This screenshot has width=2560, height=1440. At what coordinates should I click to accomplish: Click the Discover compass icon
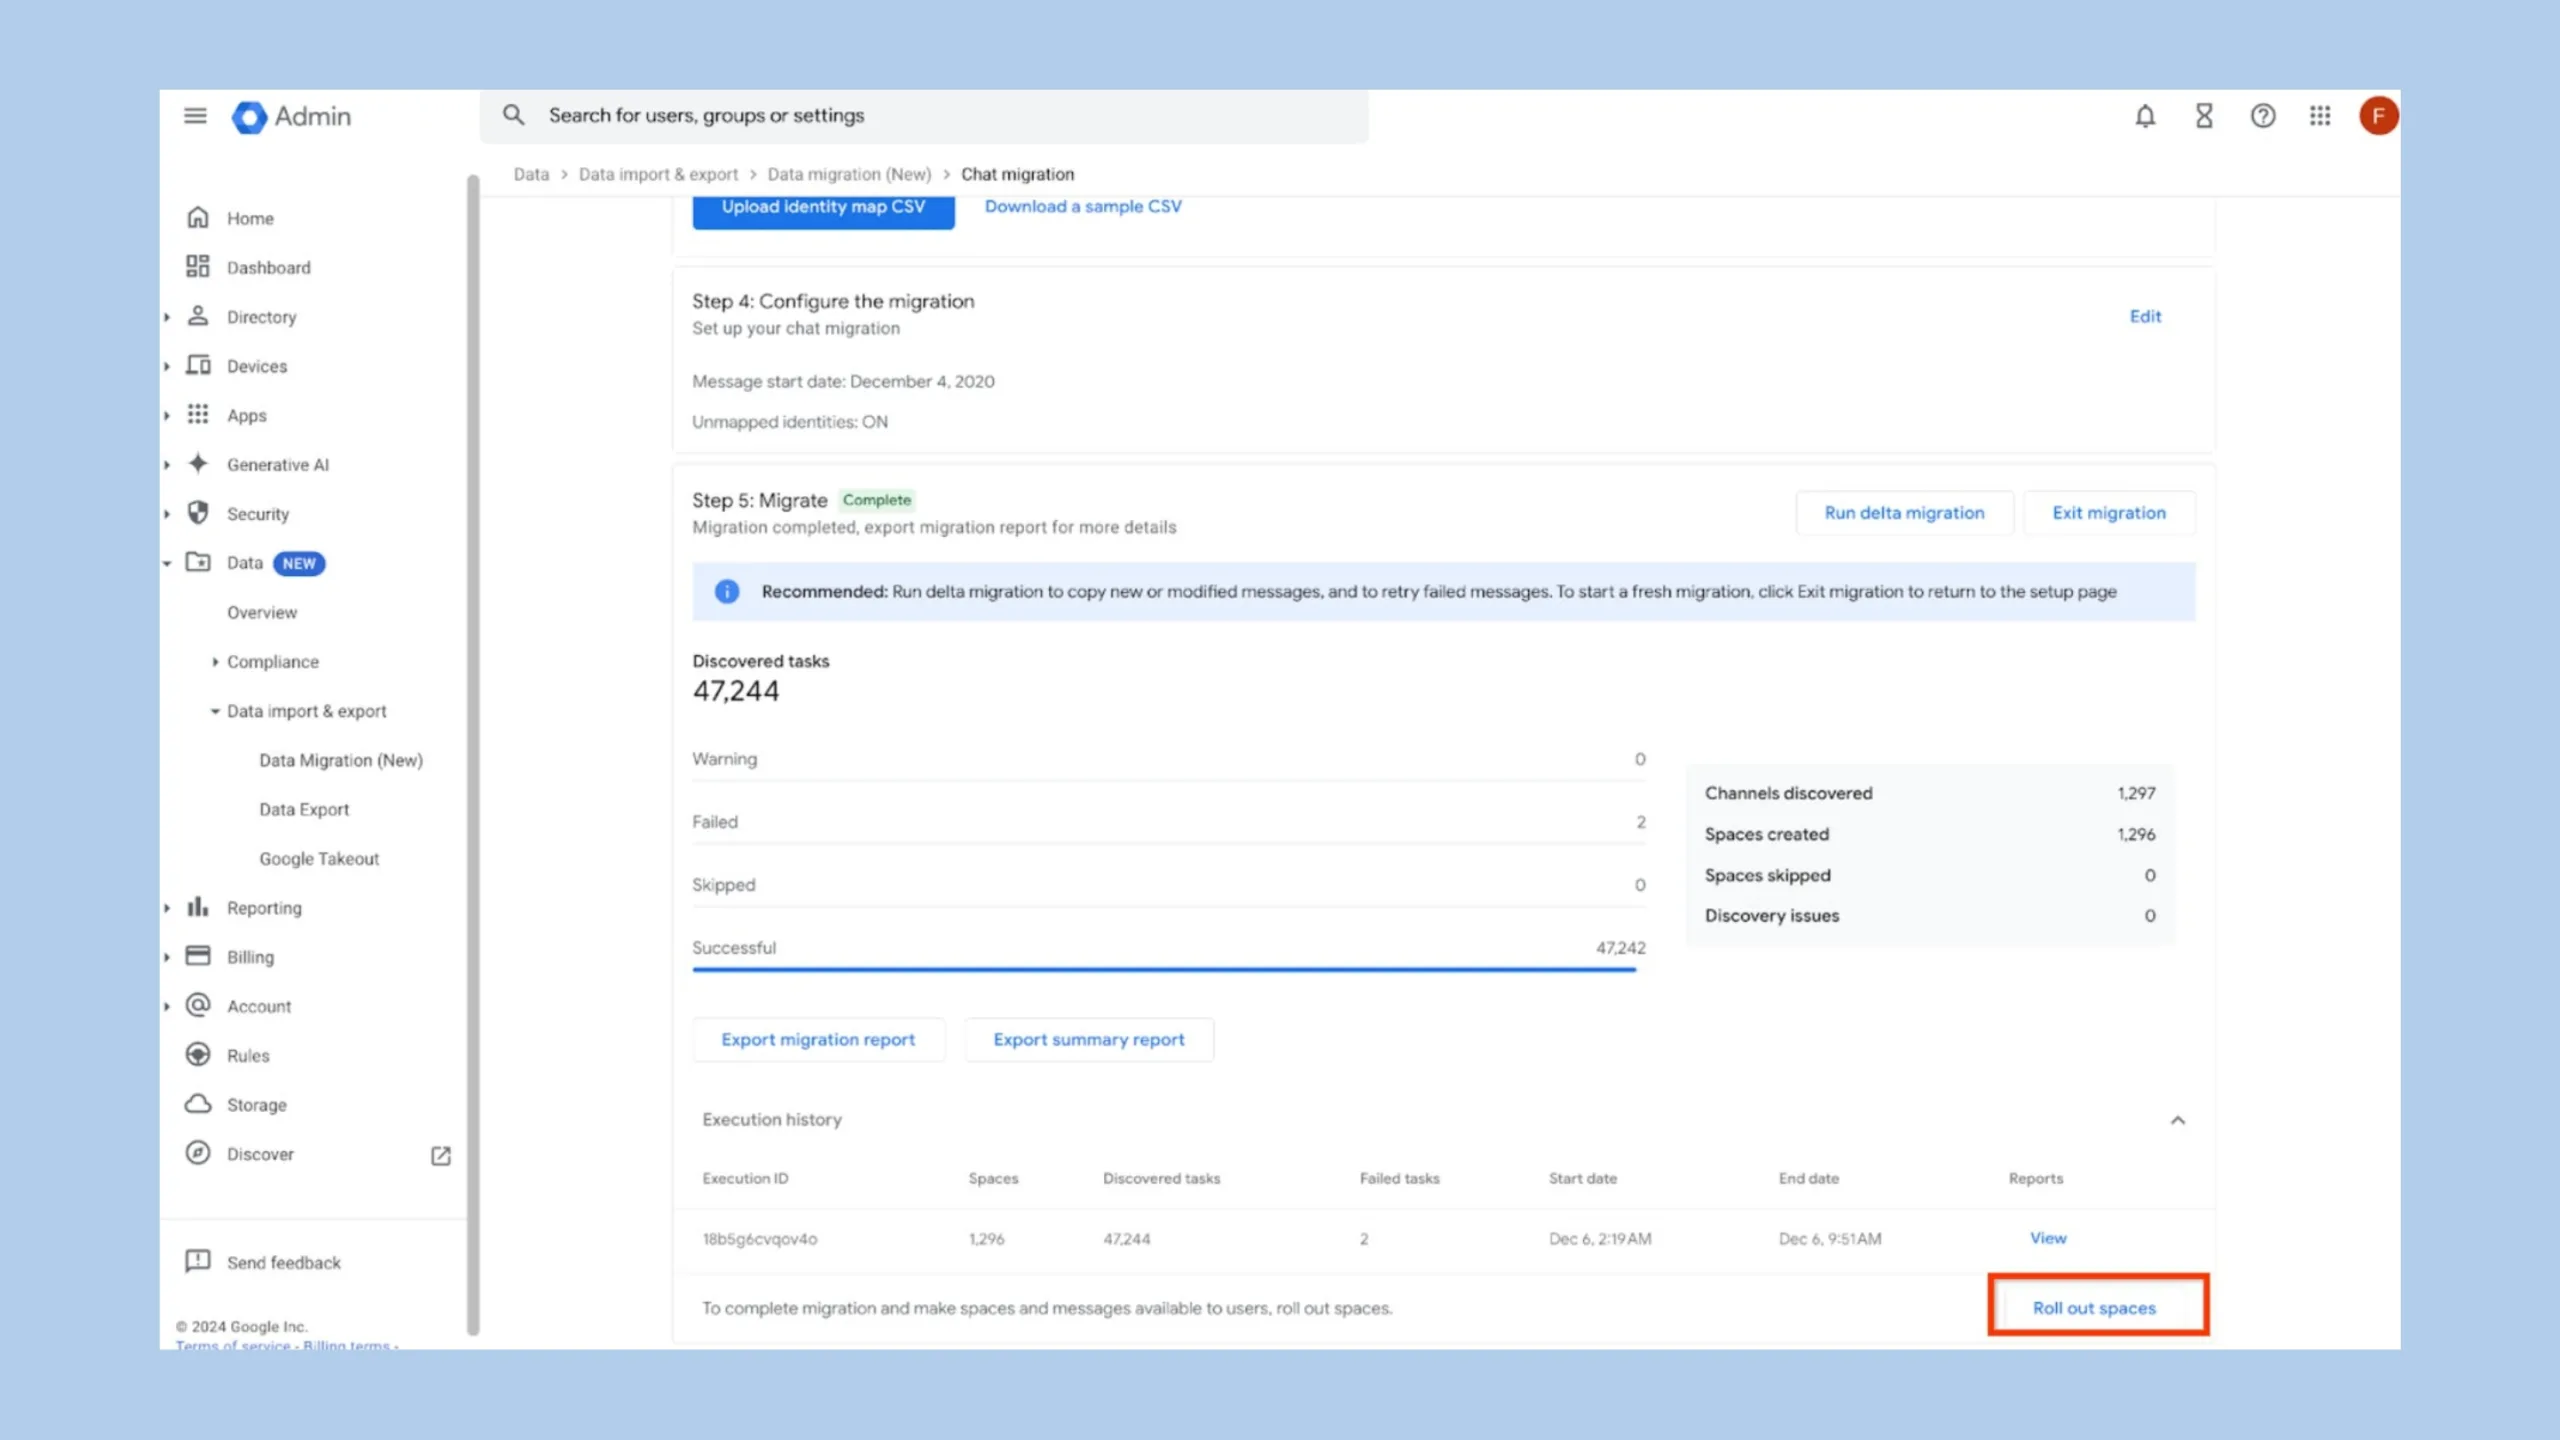[x=198, y=1153]
